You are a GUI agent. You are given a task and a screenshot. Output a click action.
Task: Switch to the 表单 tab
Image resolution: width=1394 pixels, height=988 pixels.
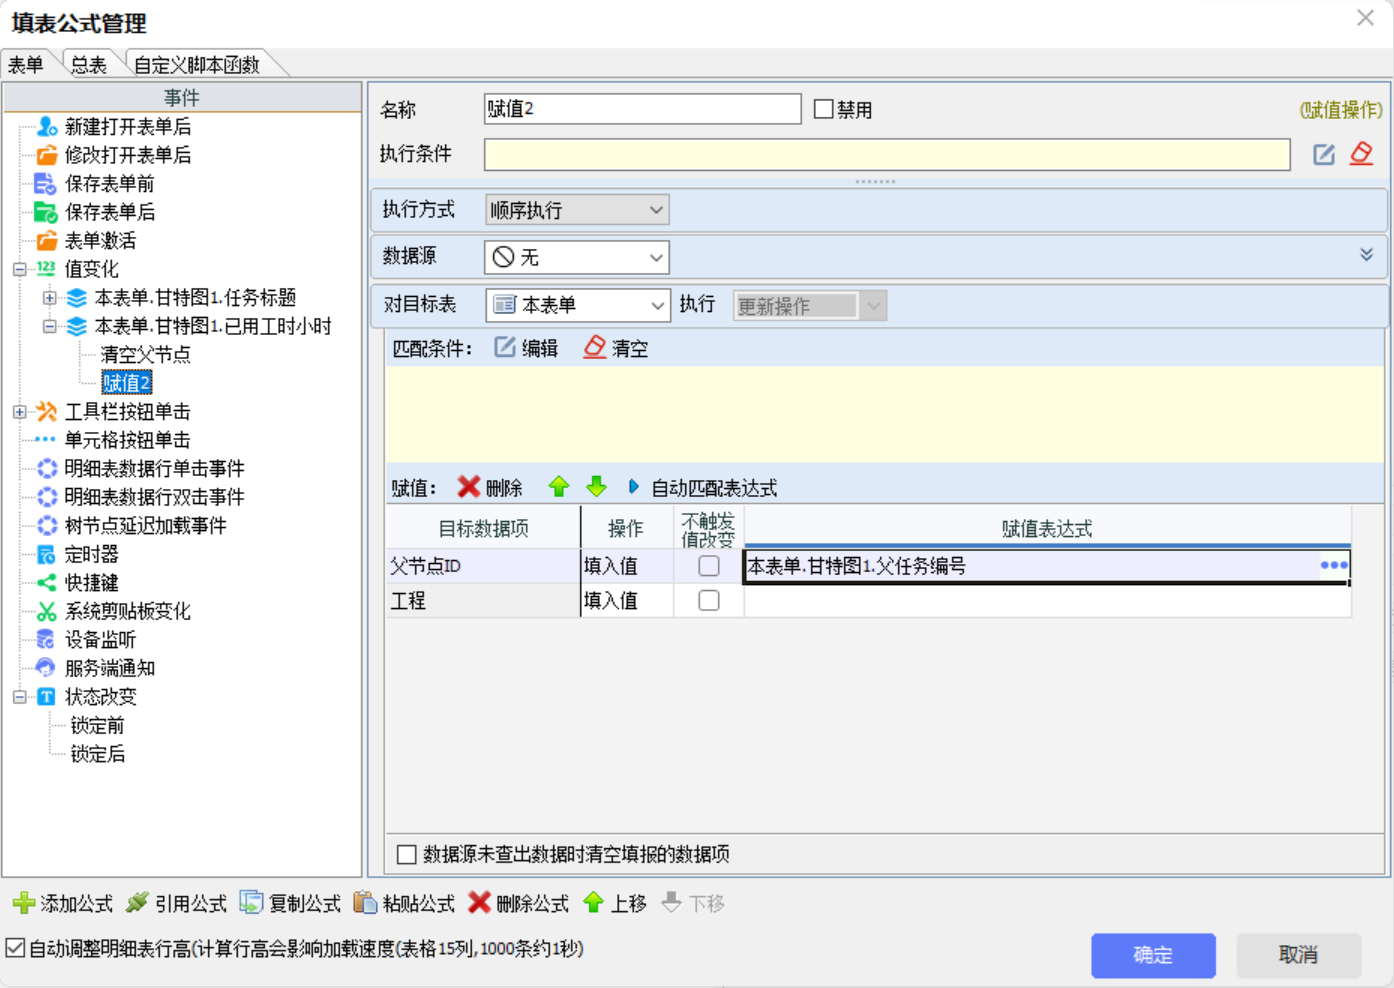[26, 65]
